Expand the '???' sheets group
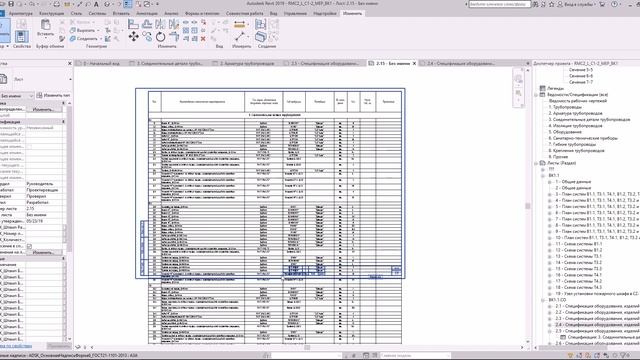Viewport: 640px width, 360px height. [x=543, y=169]
